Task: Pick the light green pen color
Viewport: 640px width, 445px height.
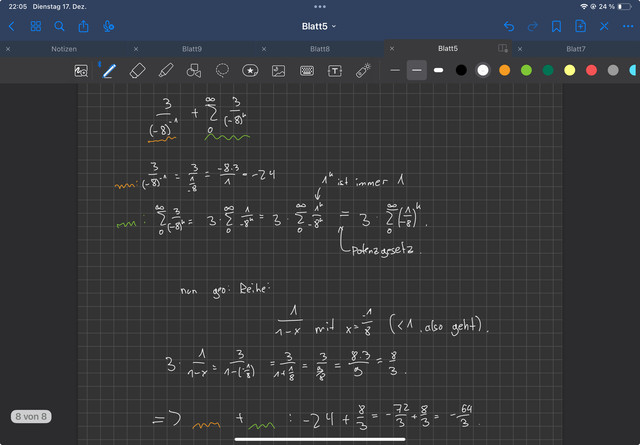Action: pyautogui.click(x=526, y=70)
